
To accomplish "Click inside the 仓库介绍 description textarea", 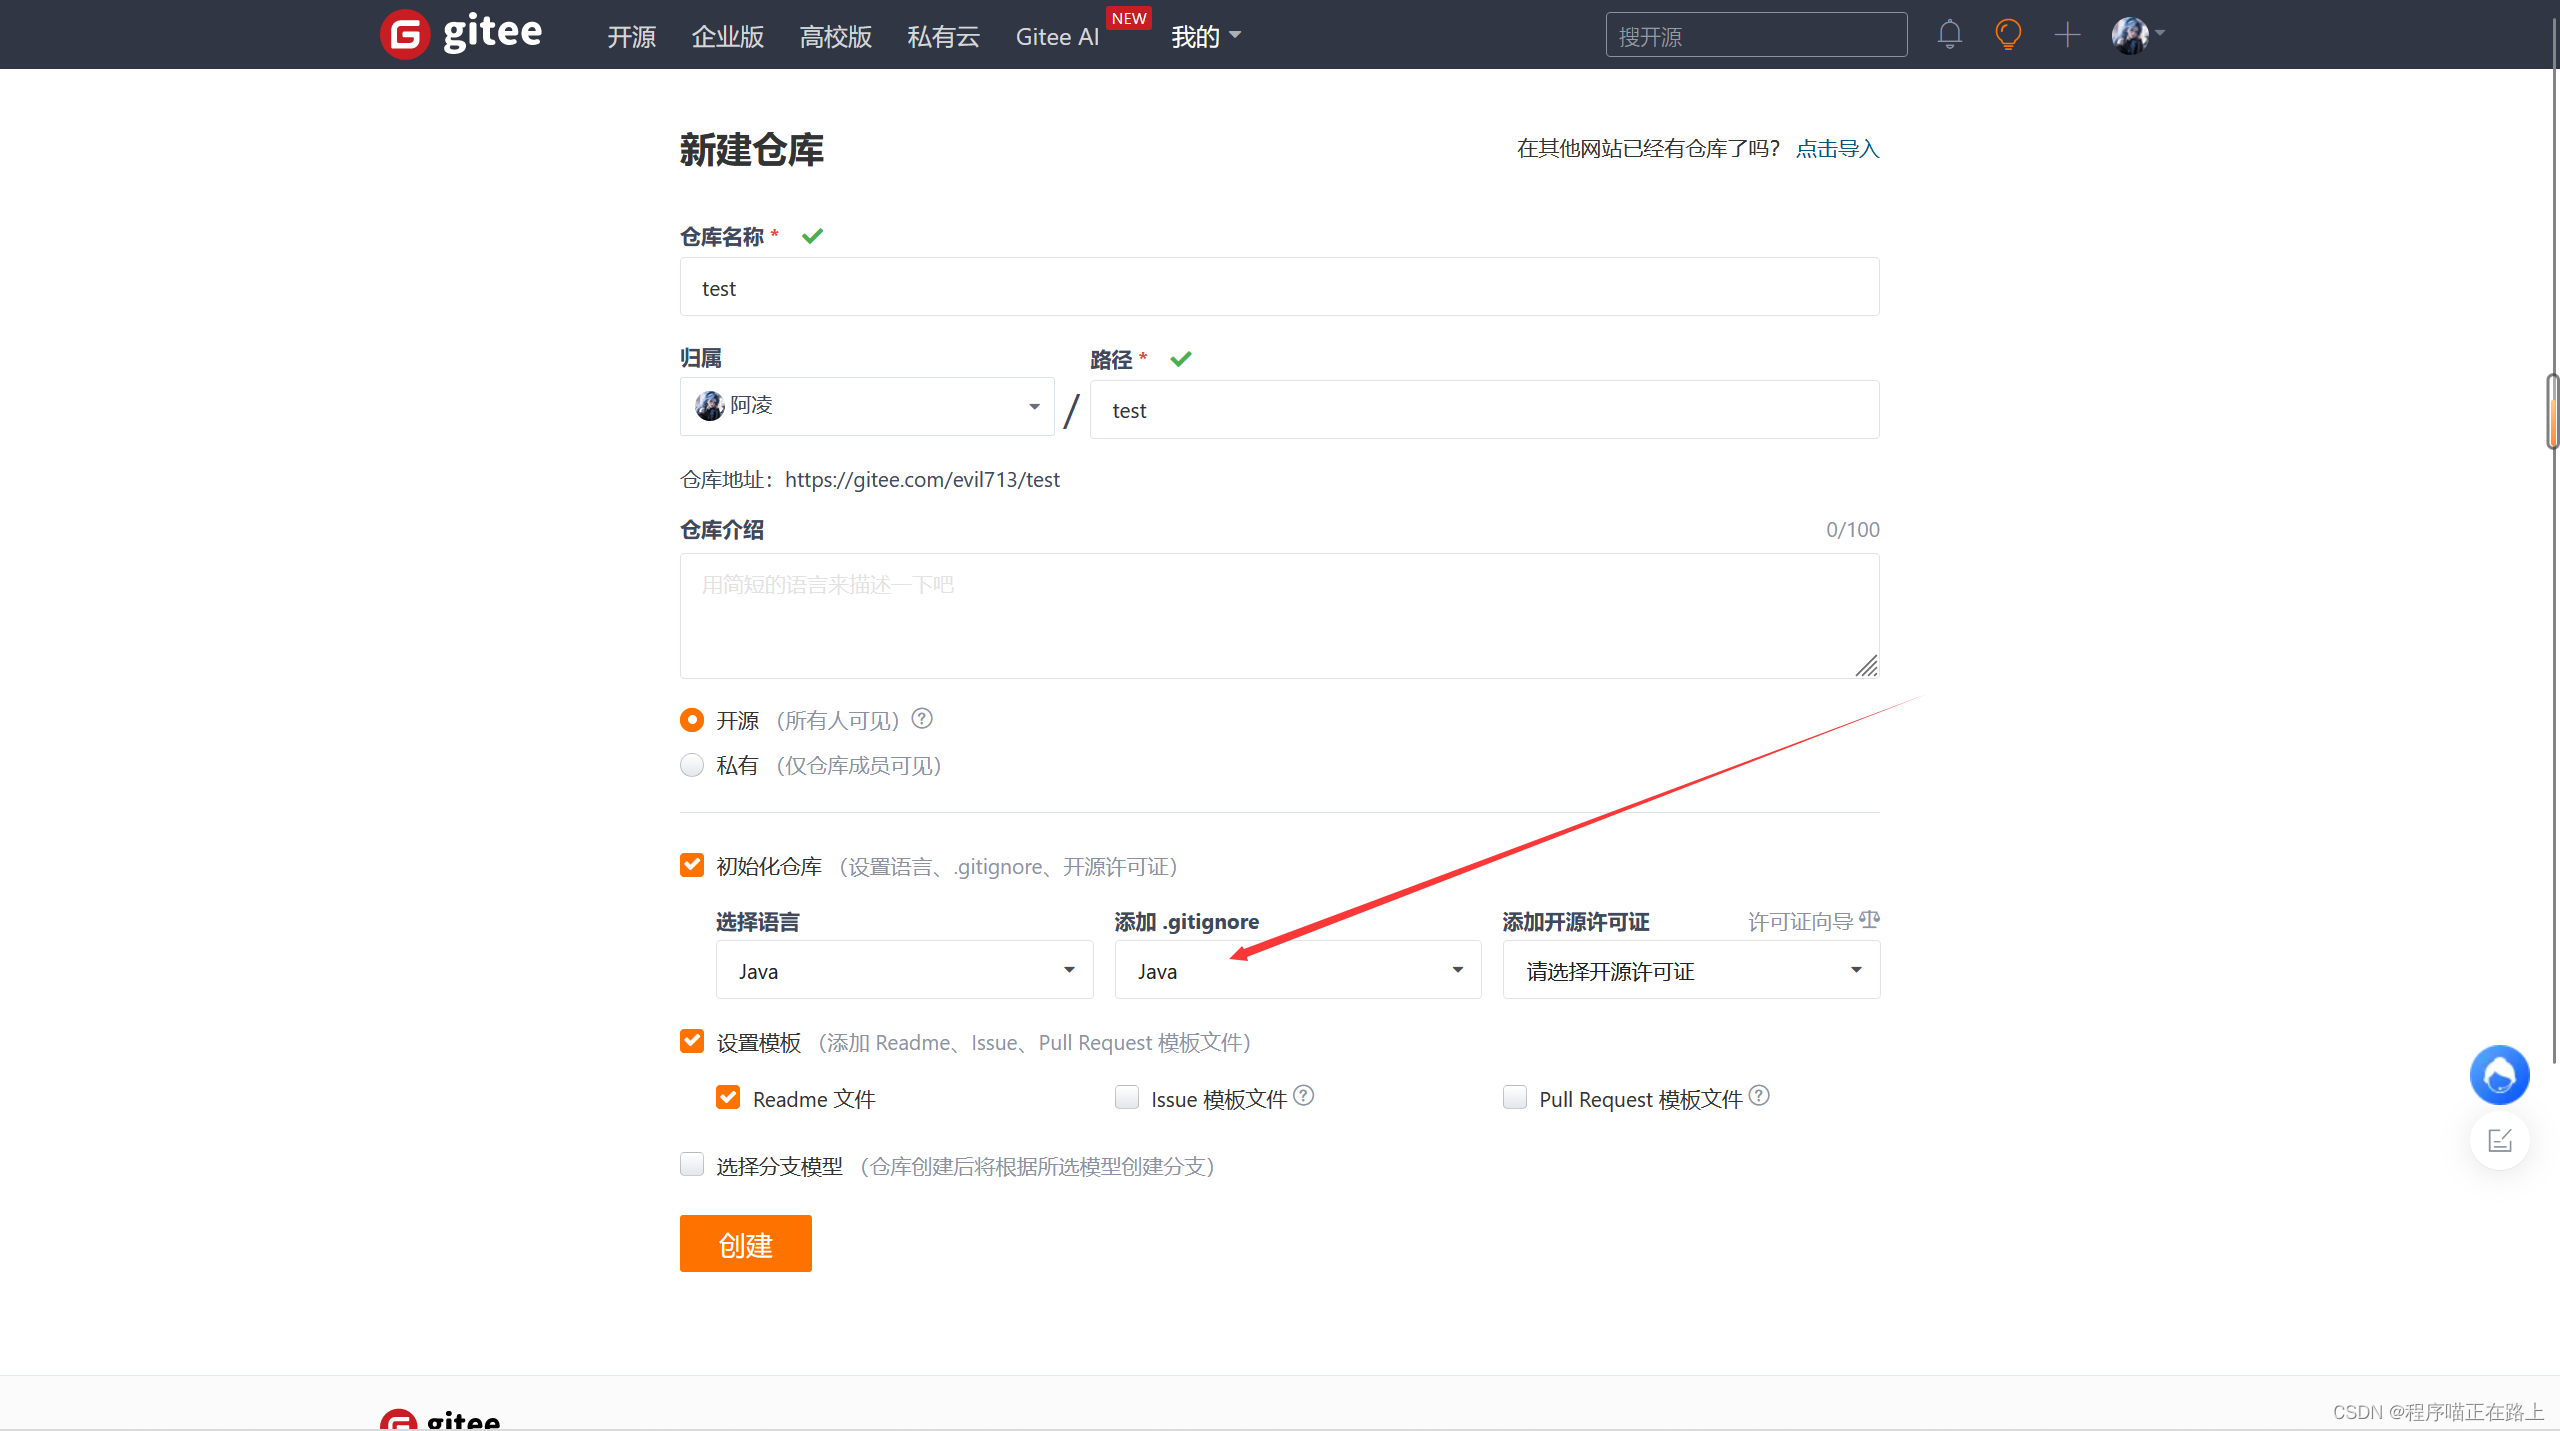I will [1278, 615].
